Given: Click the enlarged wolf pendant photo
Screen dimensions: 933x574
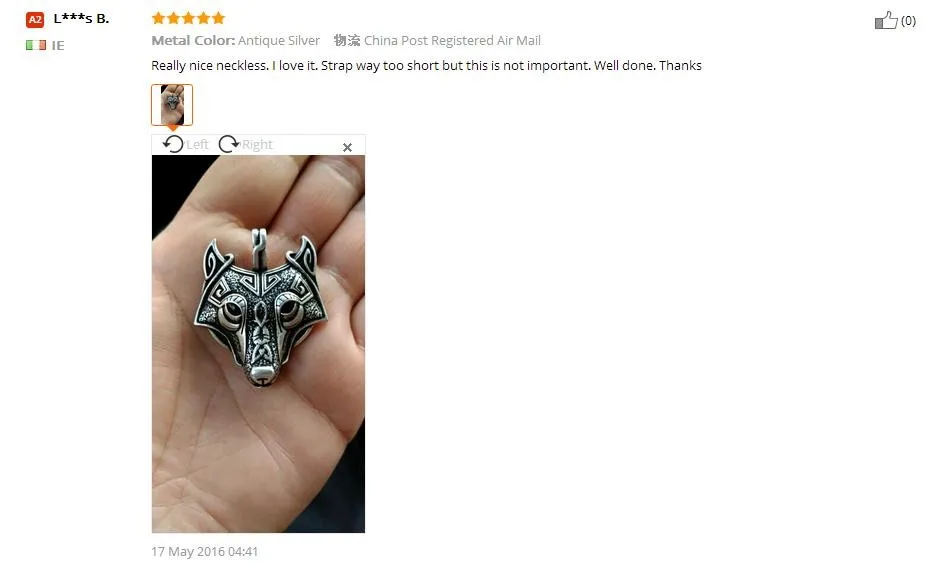Looking at the screenshot, I should tap(258, 344).
